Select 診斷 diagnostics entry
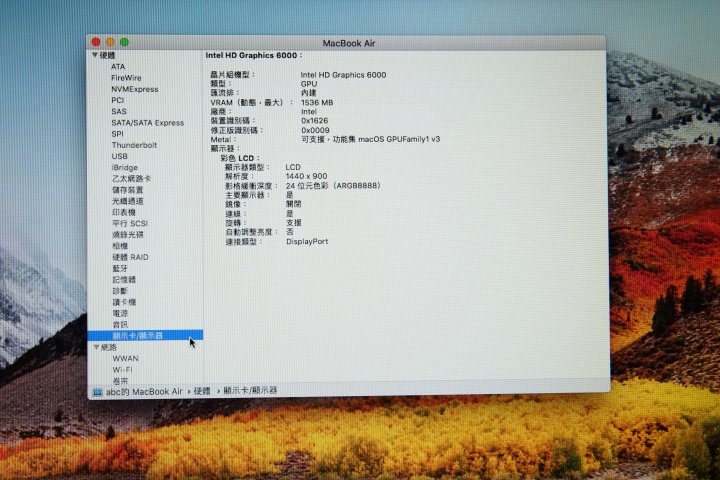Screen dimensions: 720x480 click(120, 291)
